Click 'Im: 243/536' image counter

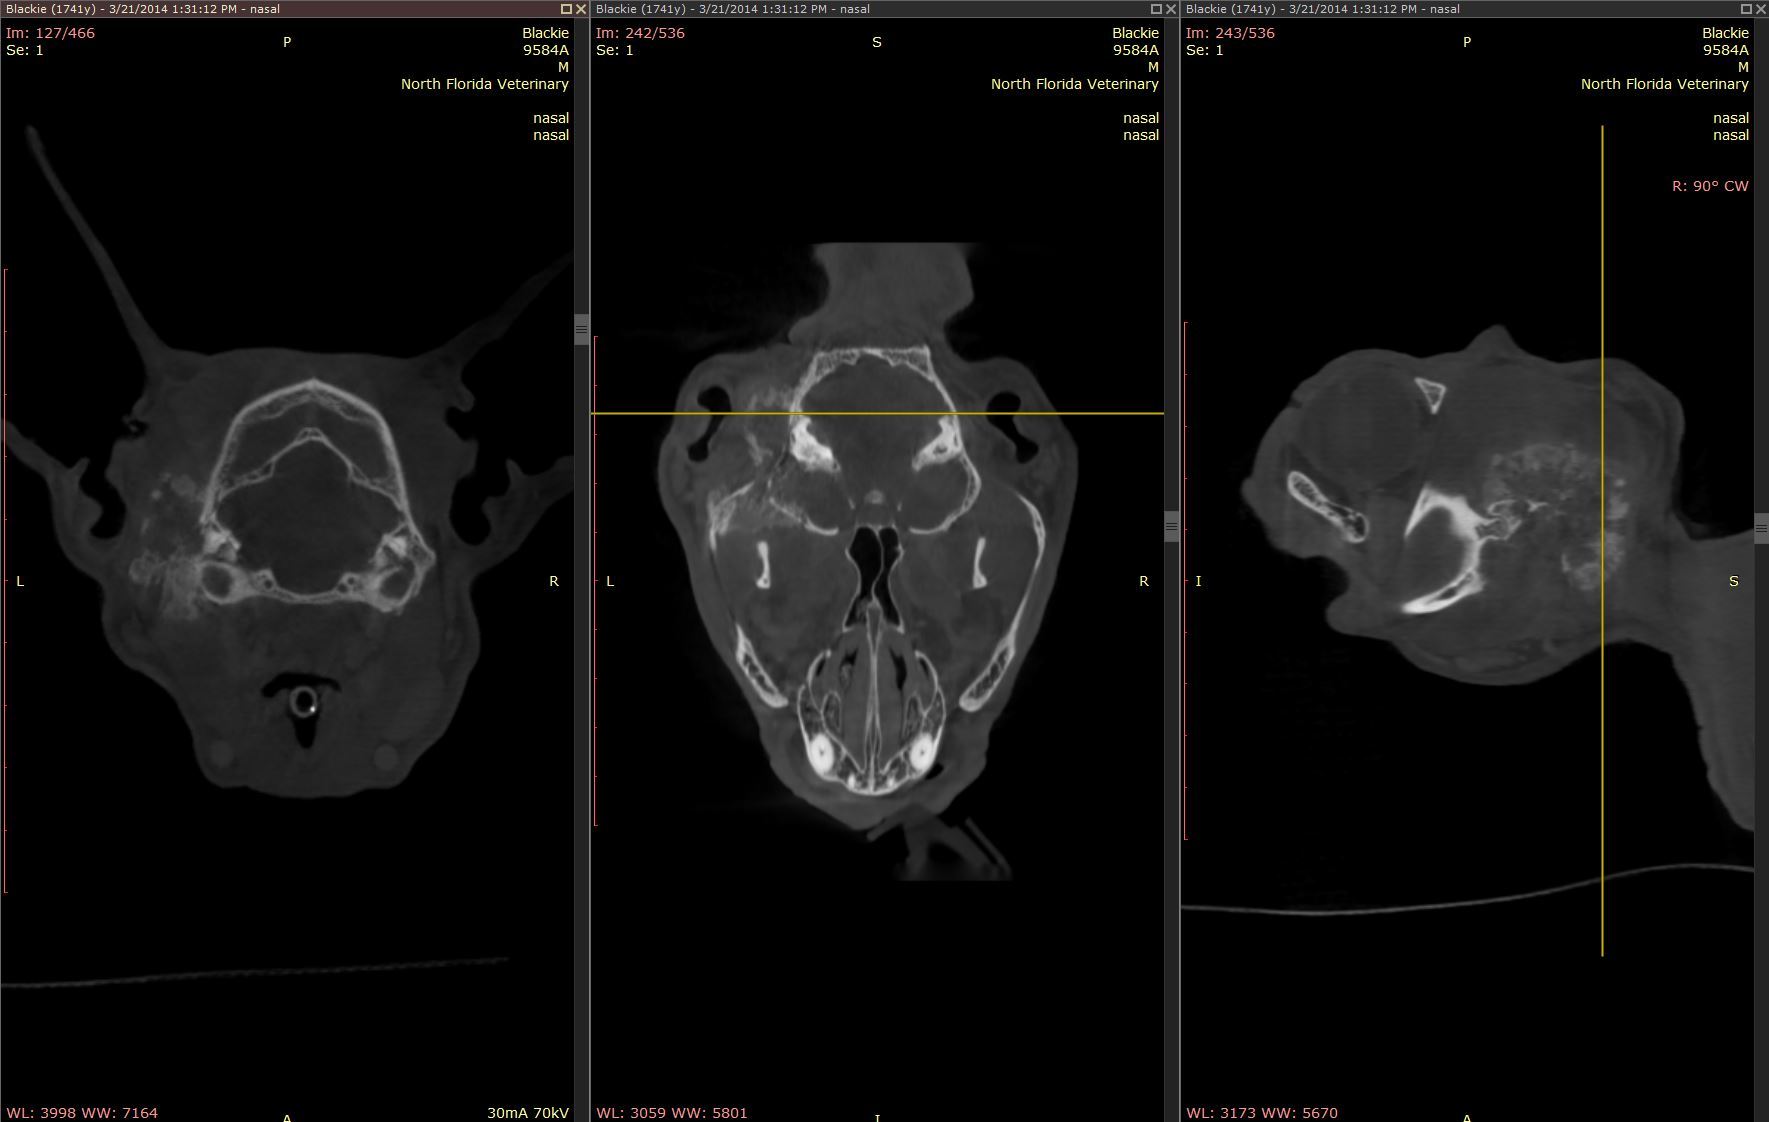[1230, 33]
